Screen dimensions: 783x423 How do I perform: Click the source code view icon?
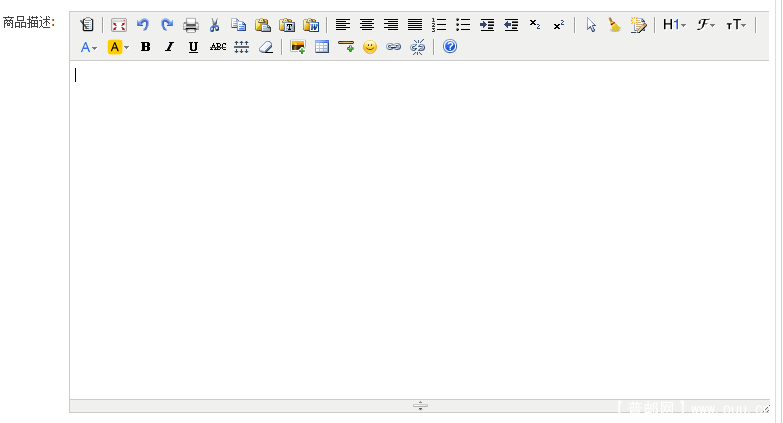(x=87, y=25)
